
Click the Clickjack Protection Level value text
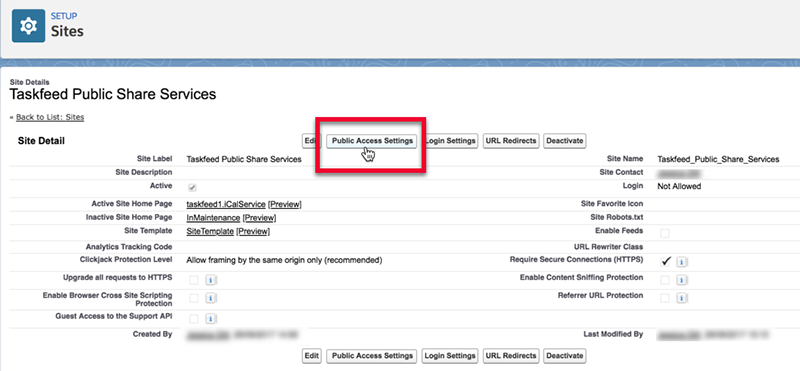pos(284,260)
